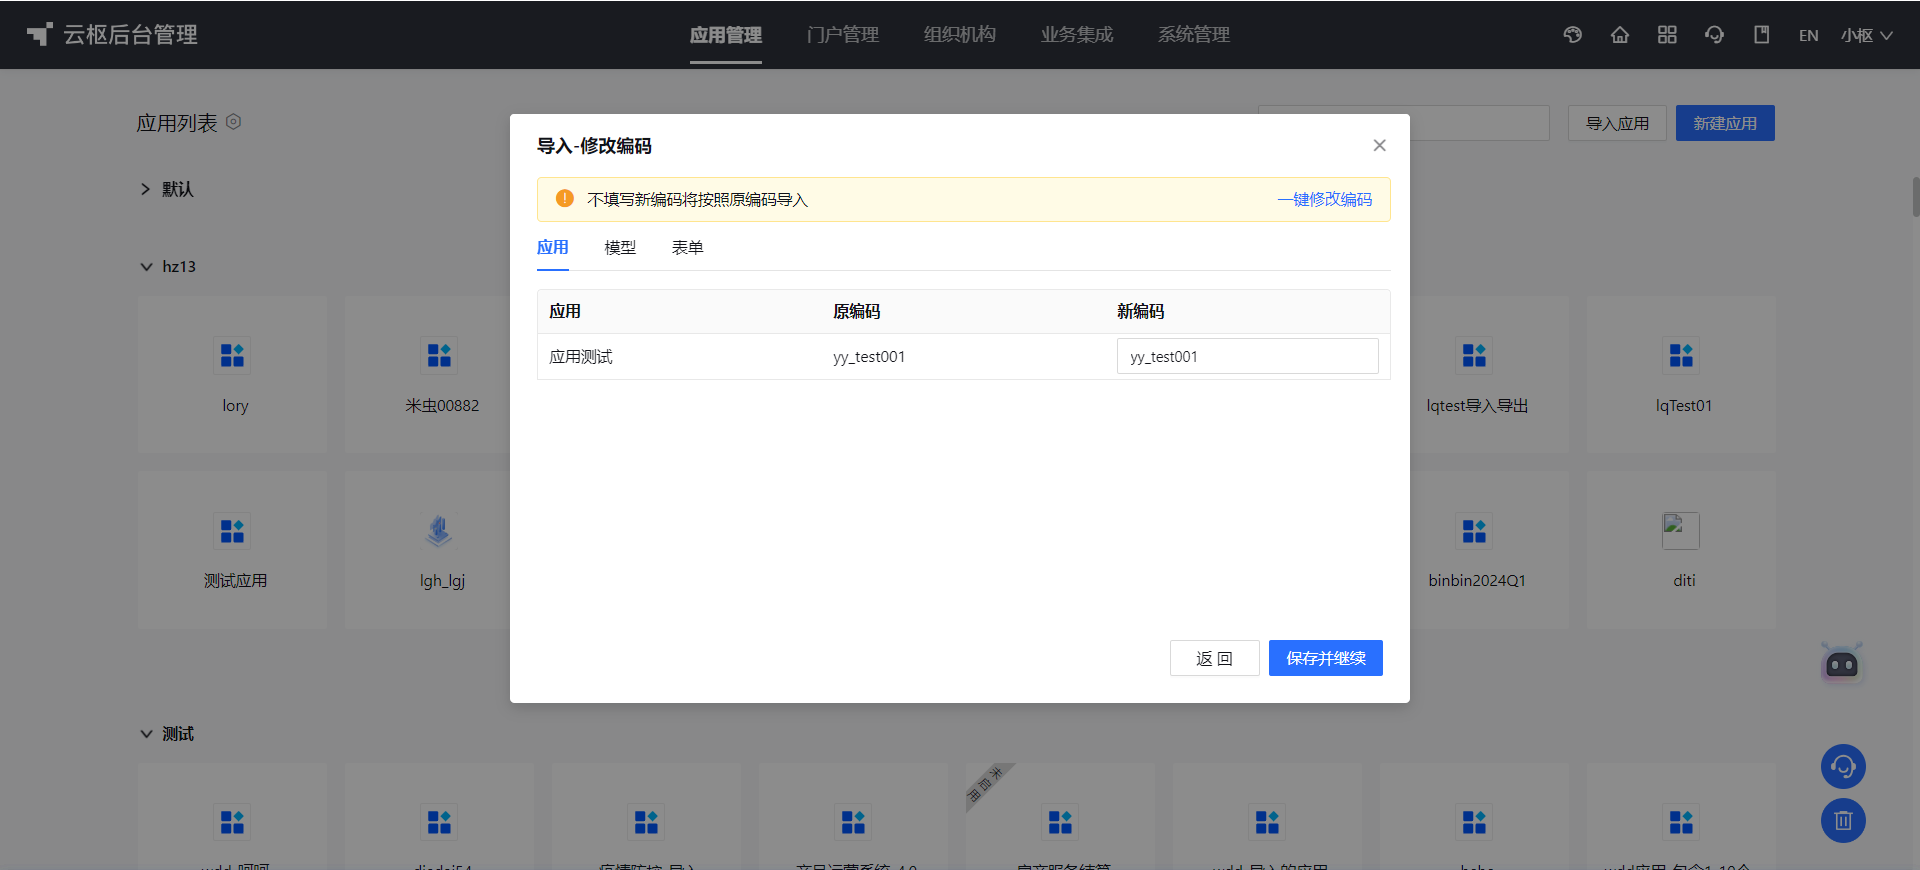Switch to the 模型 tab
The width and height of the screenshot is (1920, 870).
point(620,248)
